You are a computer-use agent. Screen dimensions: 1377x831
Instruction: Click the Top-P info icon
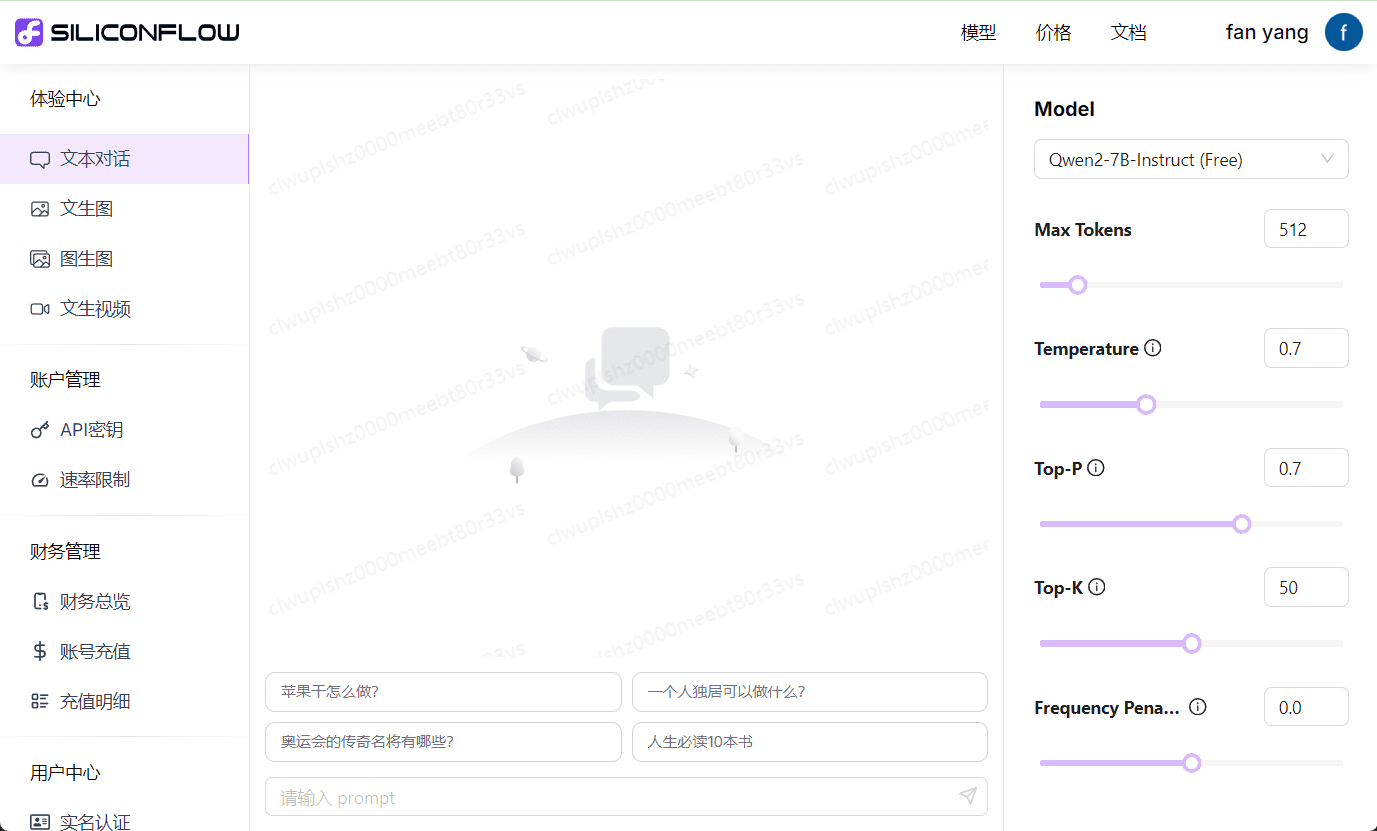point(1096,468)
